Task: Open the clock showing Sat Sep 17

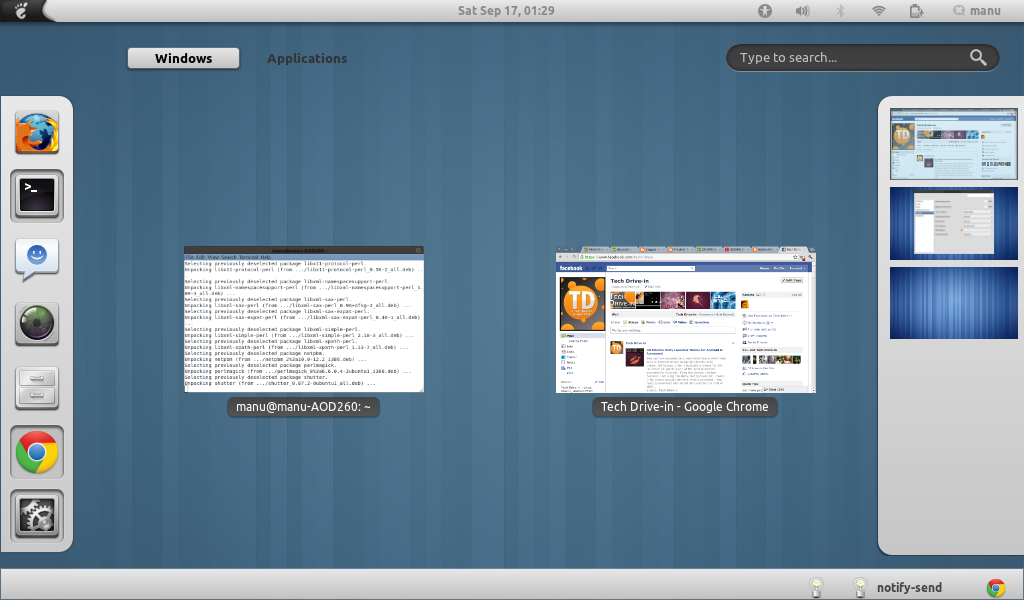Action: tap(505, 11)
